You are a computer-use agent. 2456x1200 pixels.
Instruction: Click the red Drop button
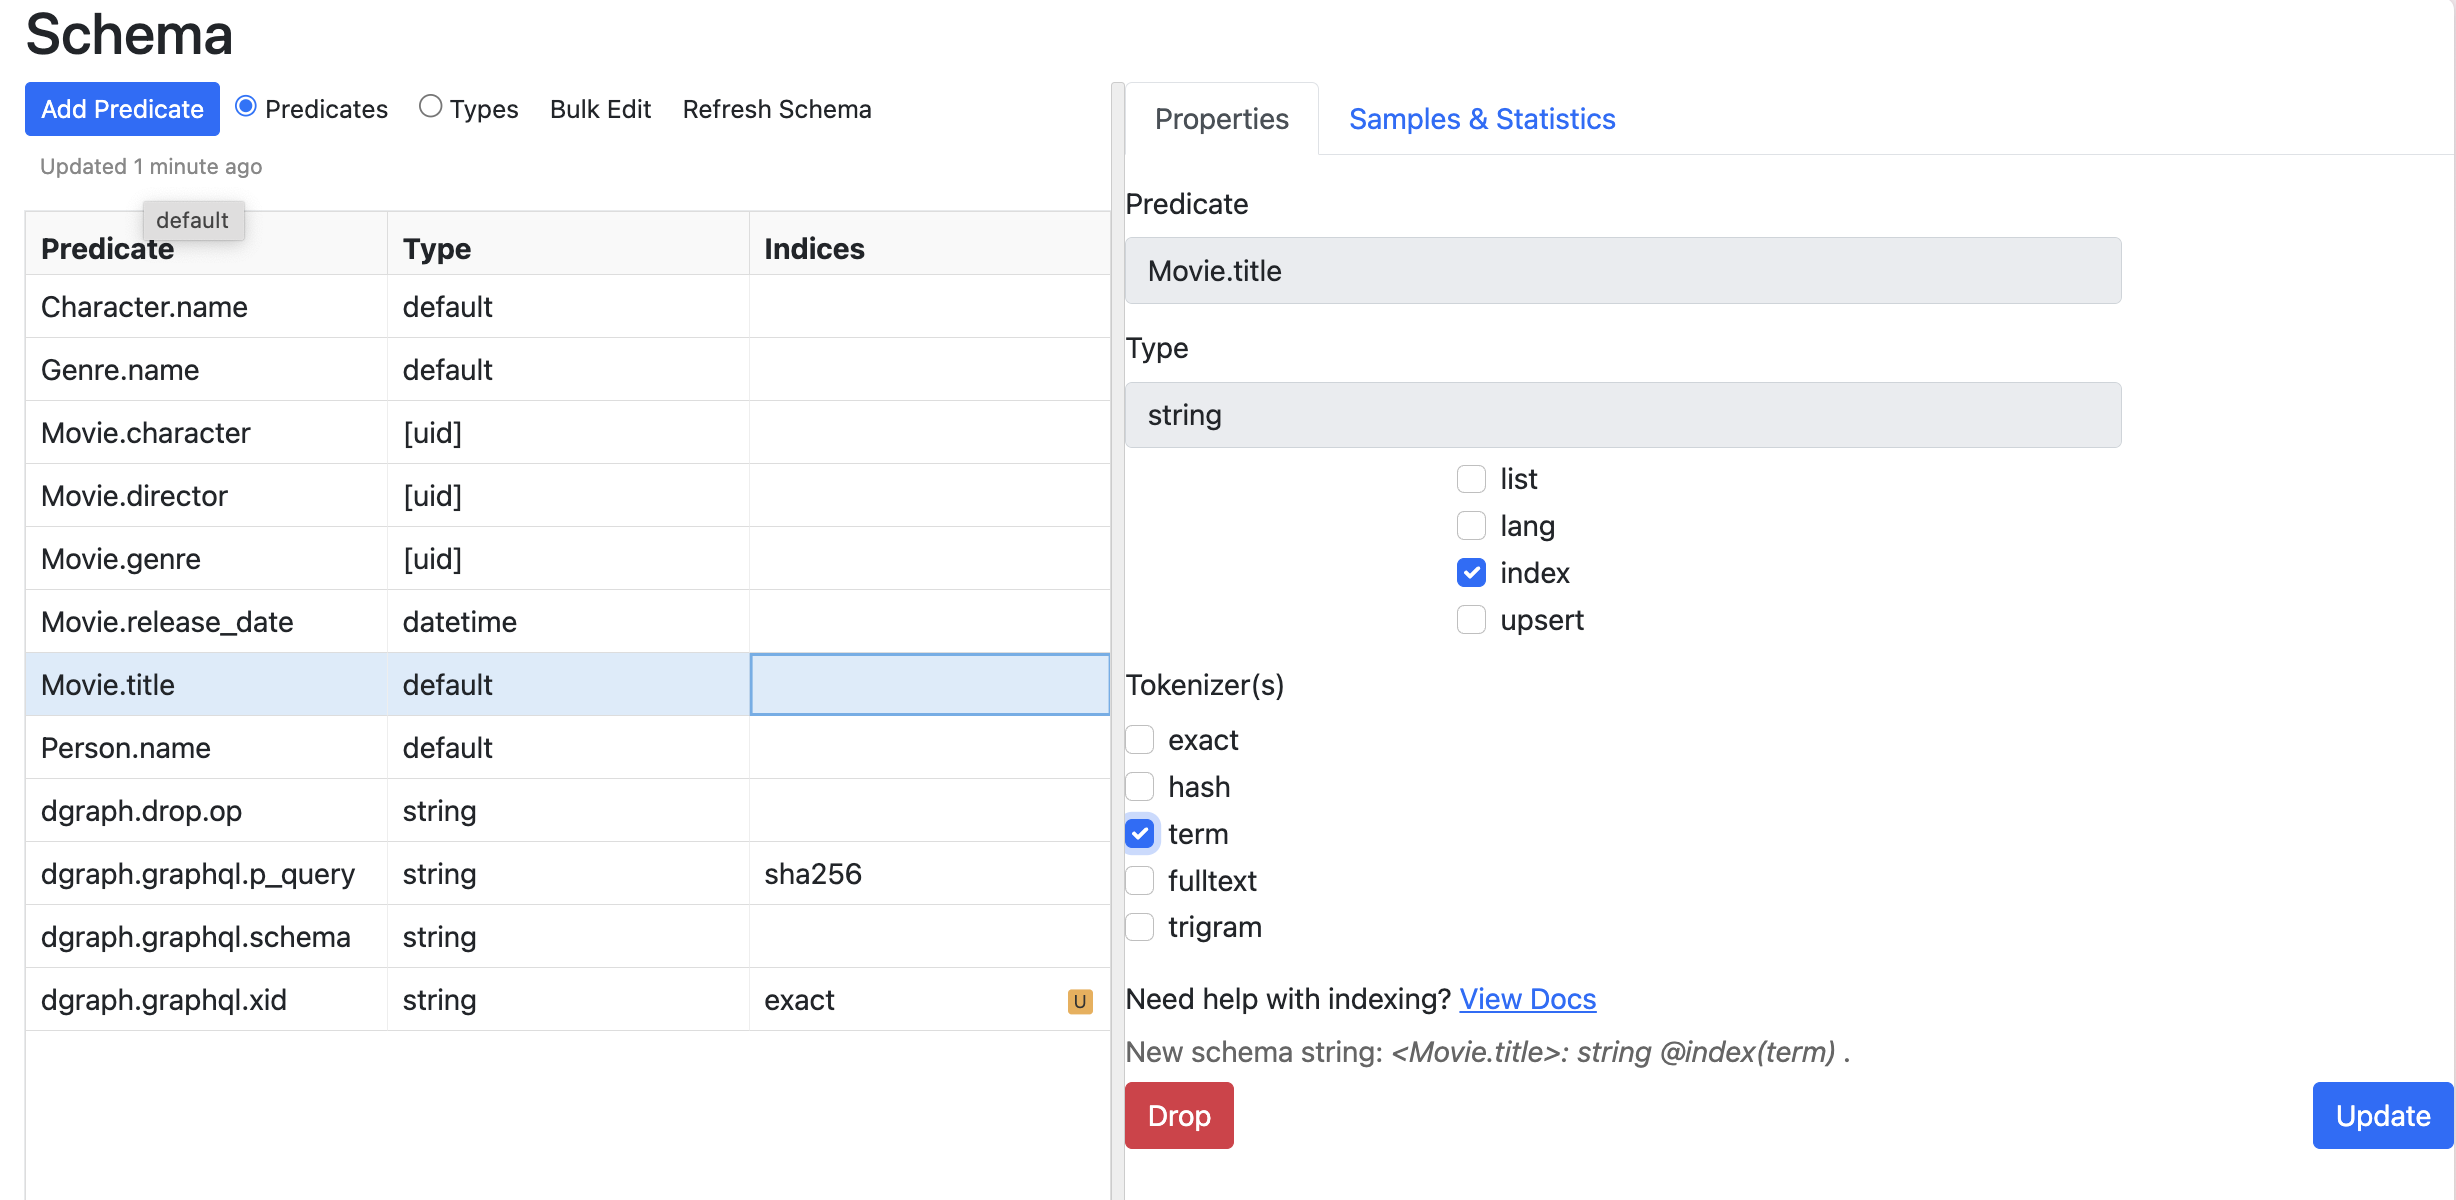[1178, 1115]
